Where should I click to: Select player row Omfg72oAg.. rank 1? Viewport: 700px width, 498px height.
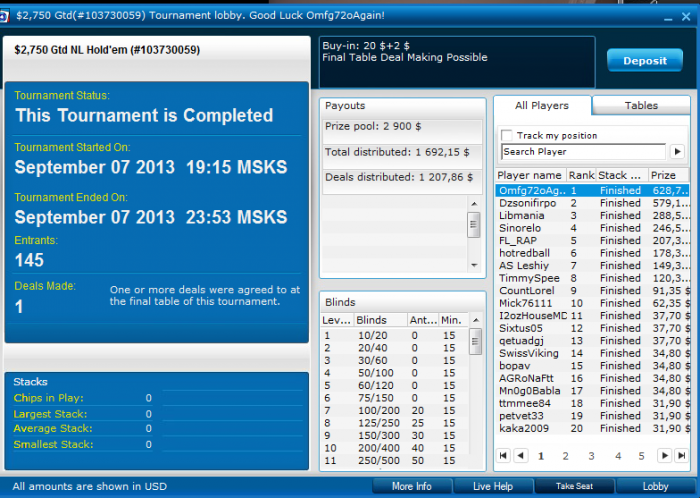pos(592,191)
